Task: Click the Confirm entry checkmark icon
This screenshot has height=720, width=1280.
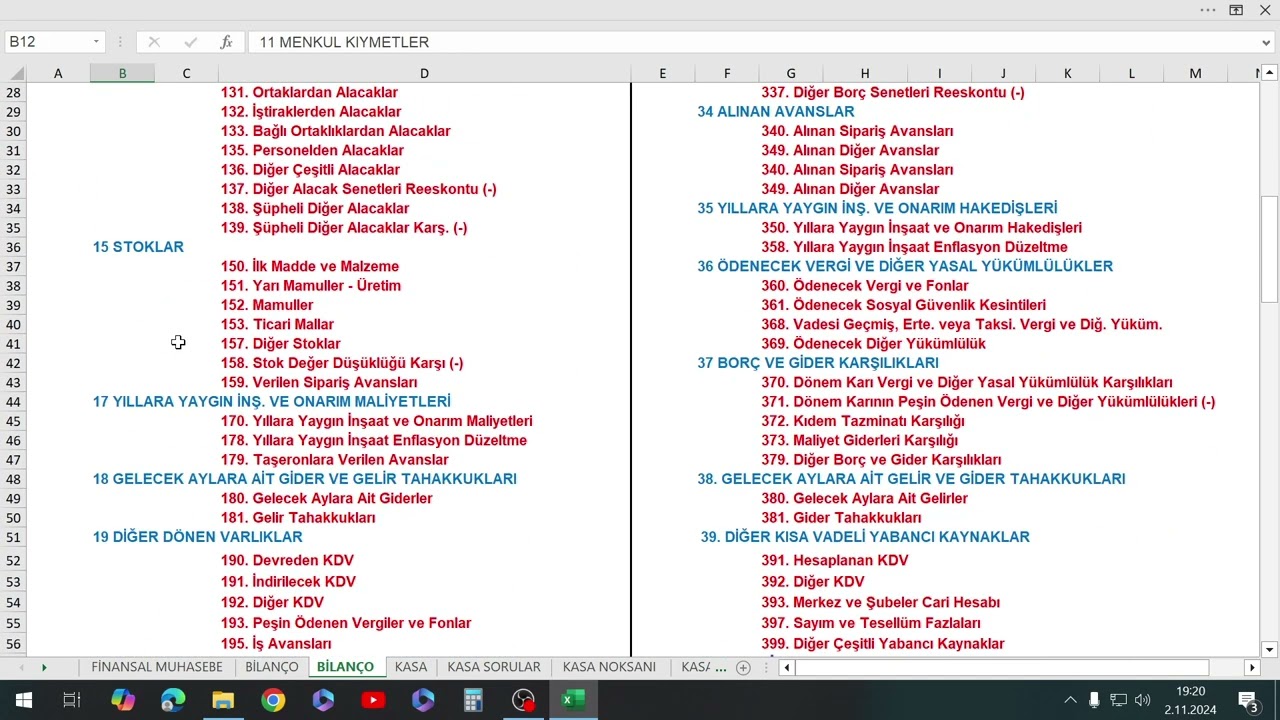Action: tap(190, 42)
